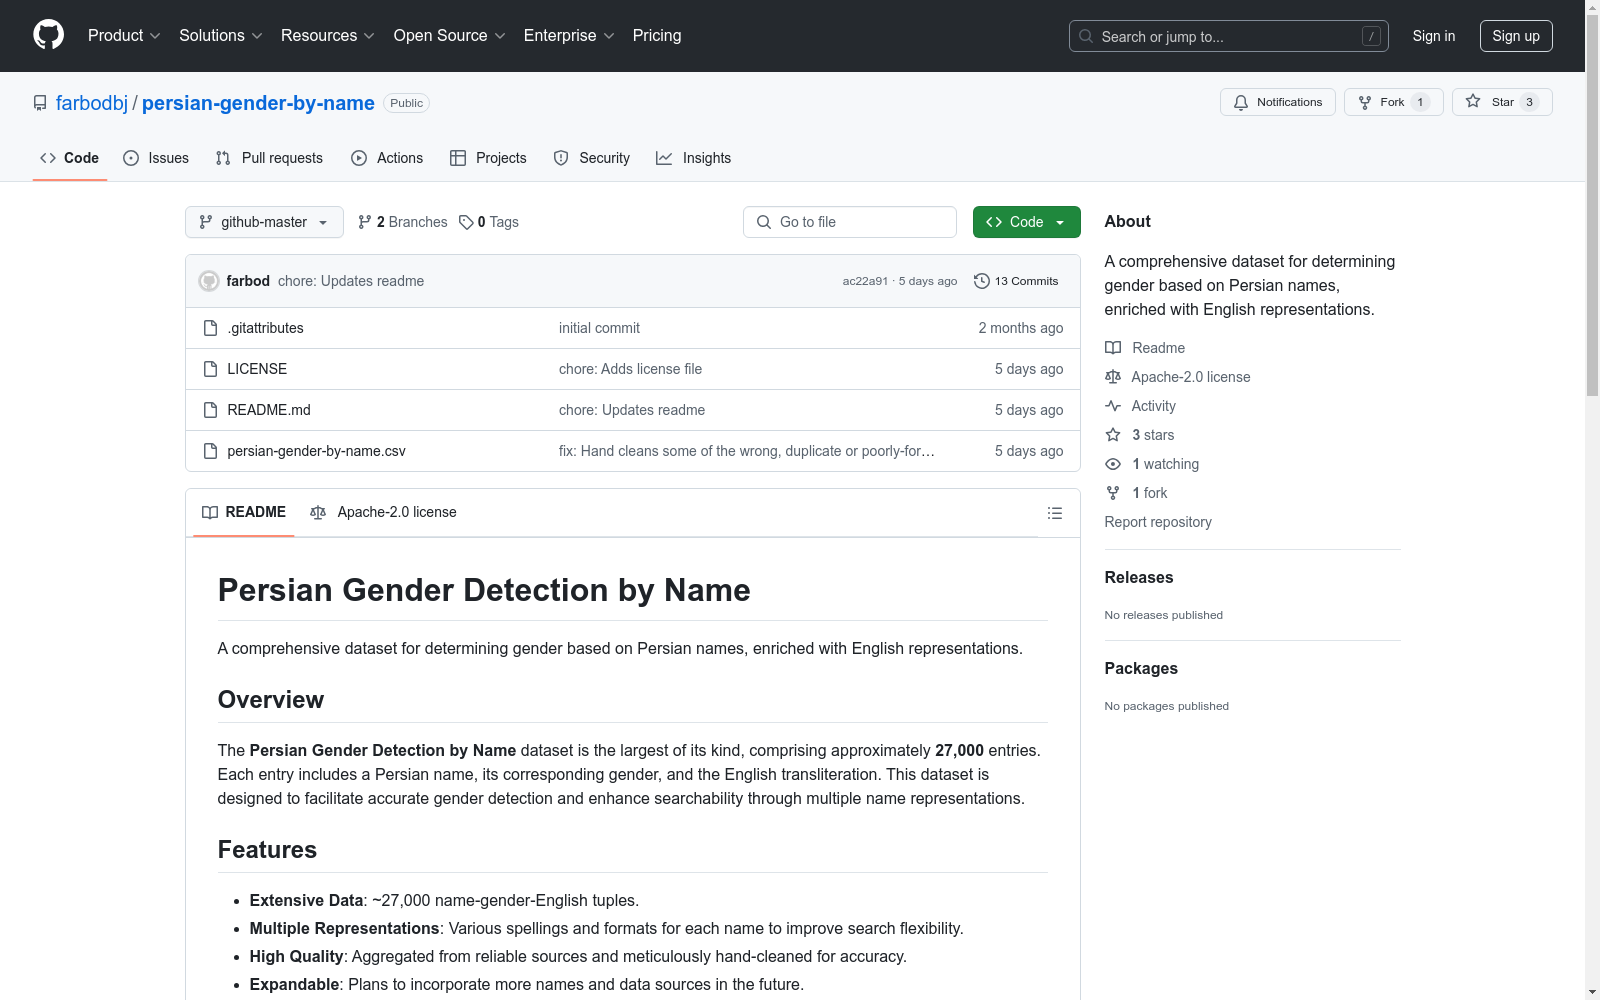Open the 'chore: Adds license file' commit message
This screenshot has width=1600, height=1000.
click(630, 369)
